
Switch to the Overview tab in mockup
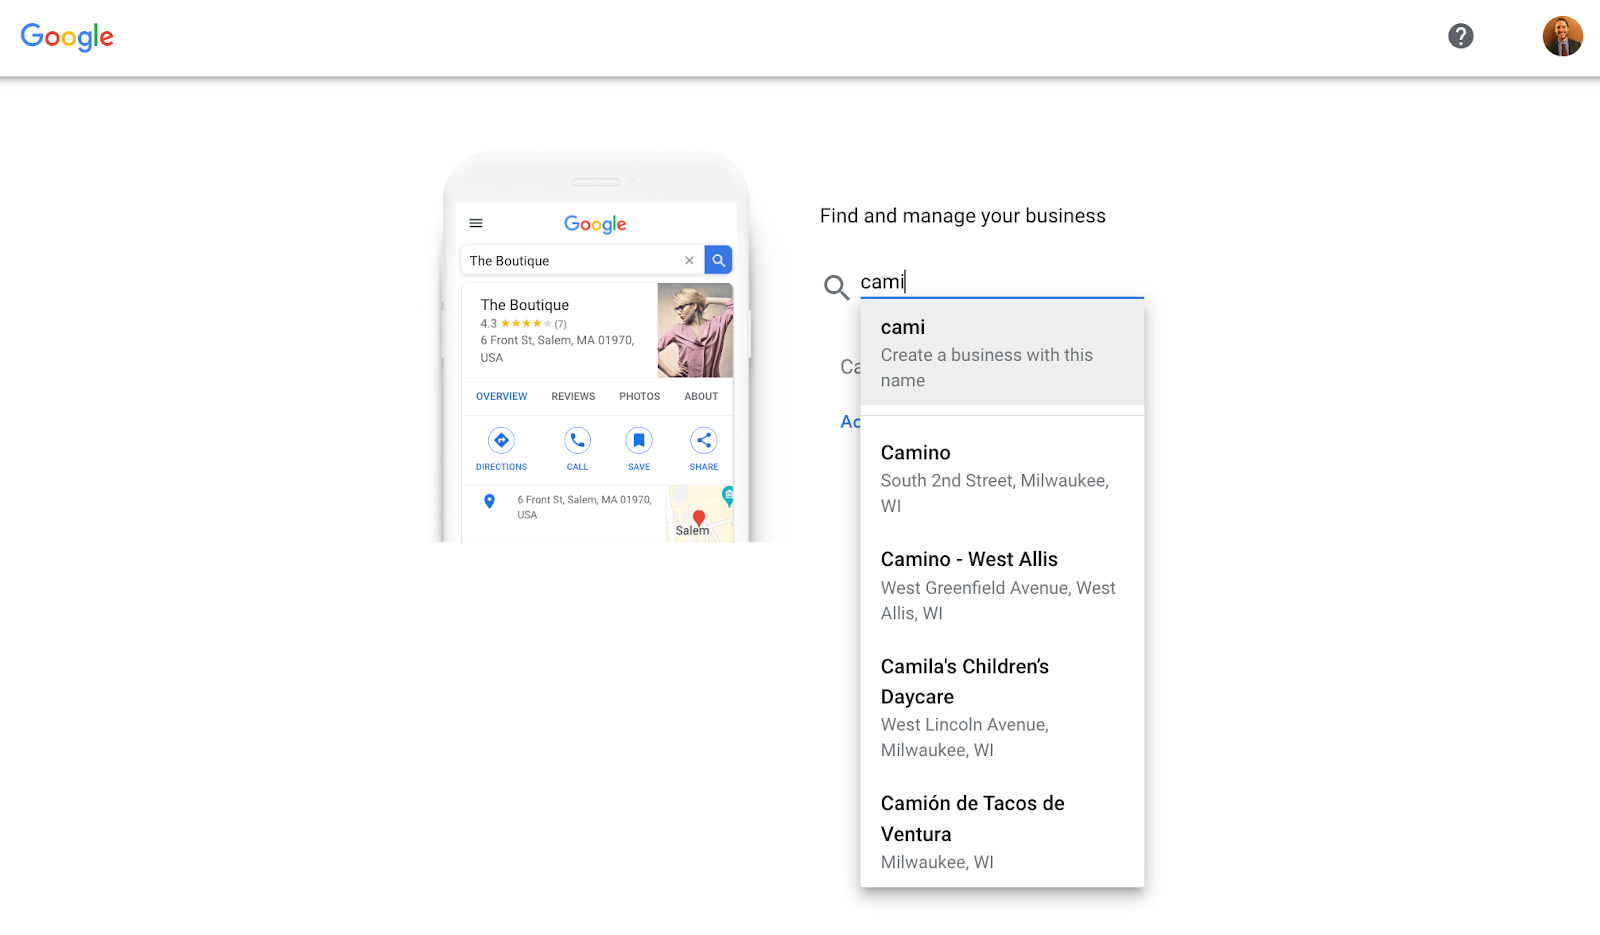[501, 396]
